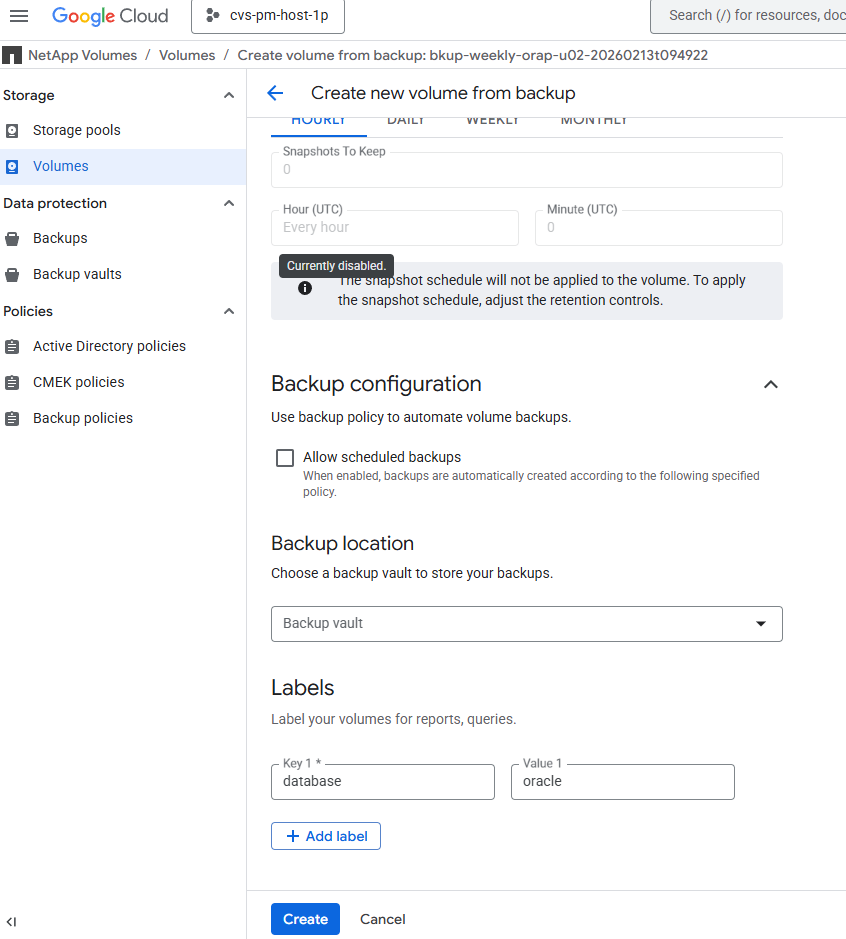Click the Create button
The width and height of the screenshot is (846, 939).
click(305, 918)
